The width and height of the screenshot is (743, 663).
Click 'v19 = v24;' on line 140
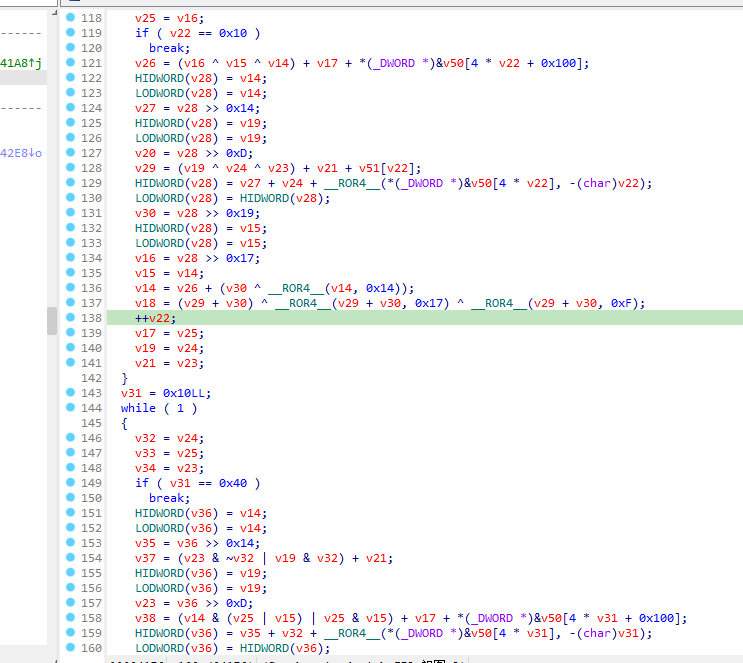pyautogui.click(x=169, y=348)
